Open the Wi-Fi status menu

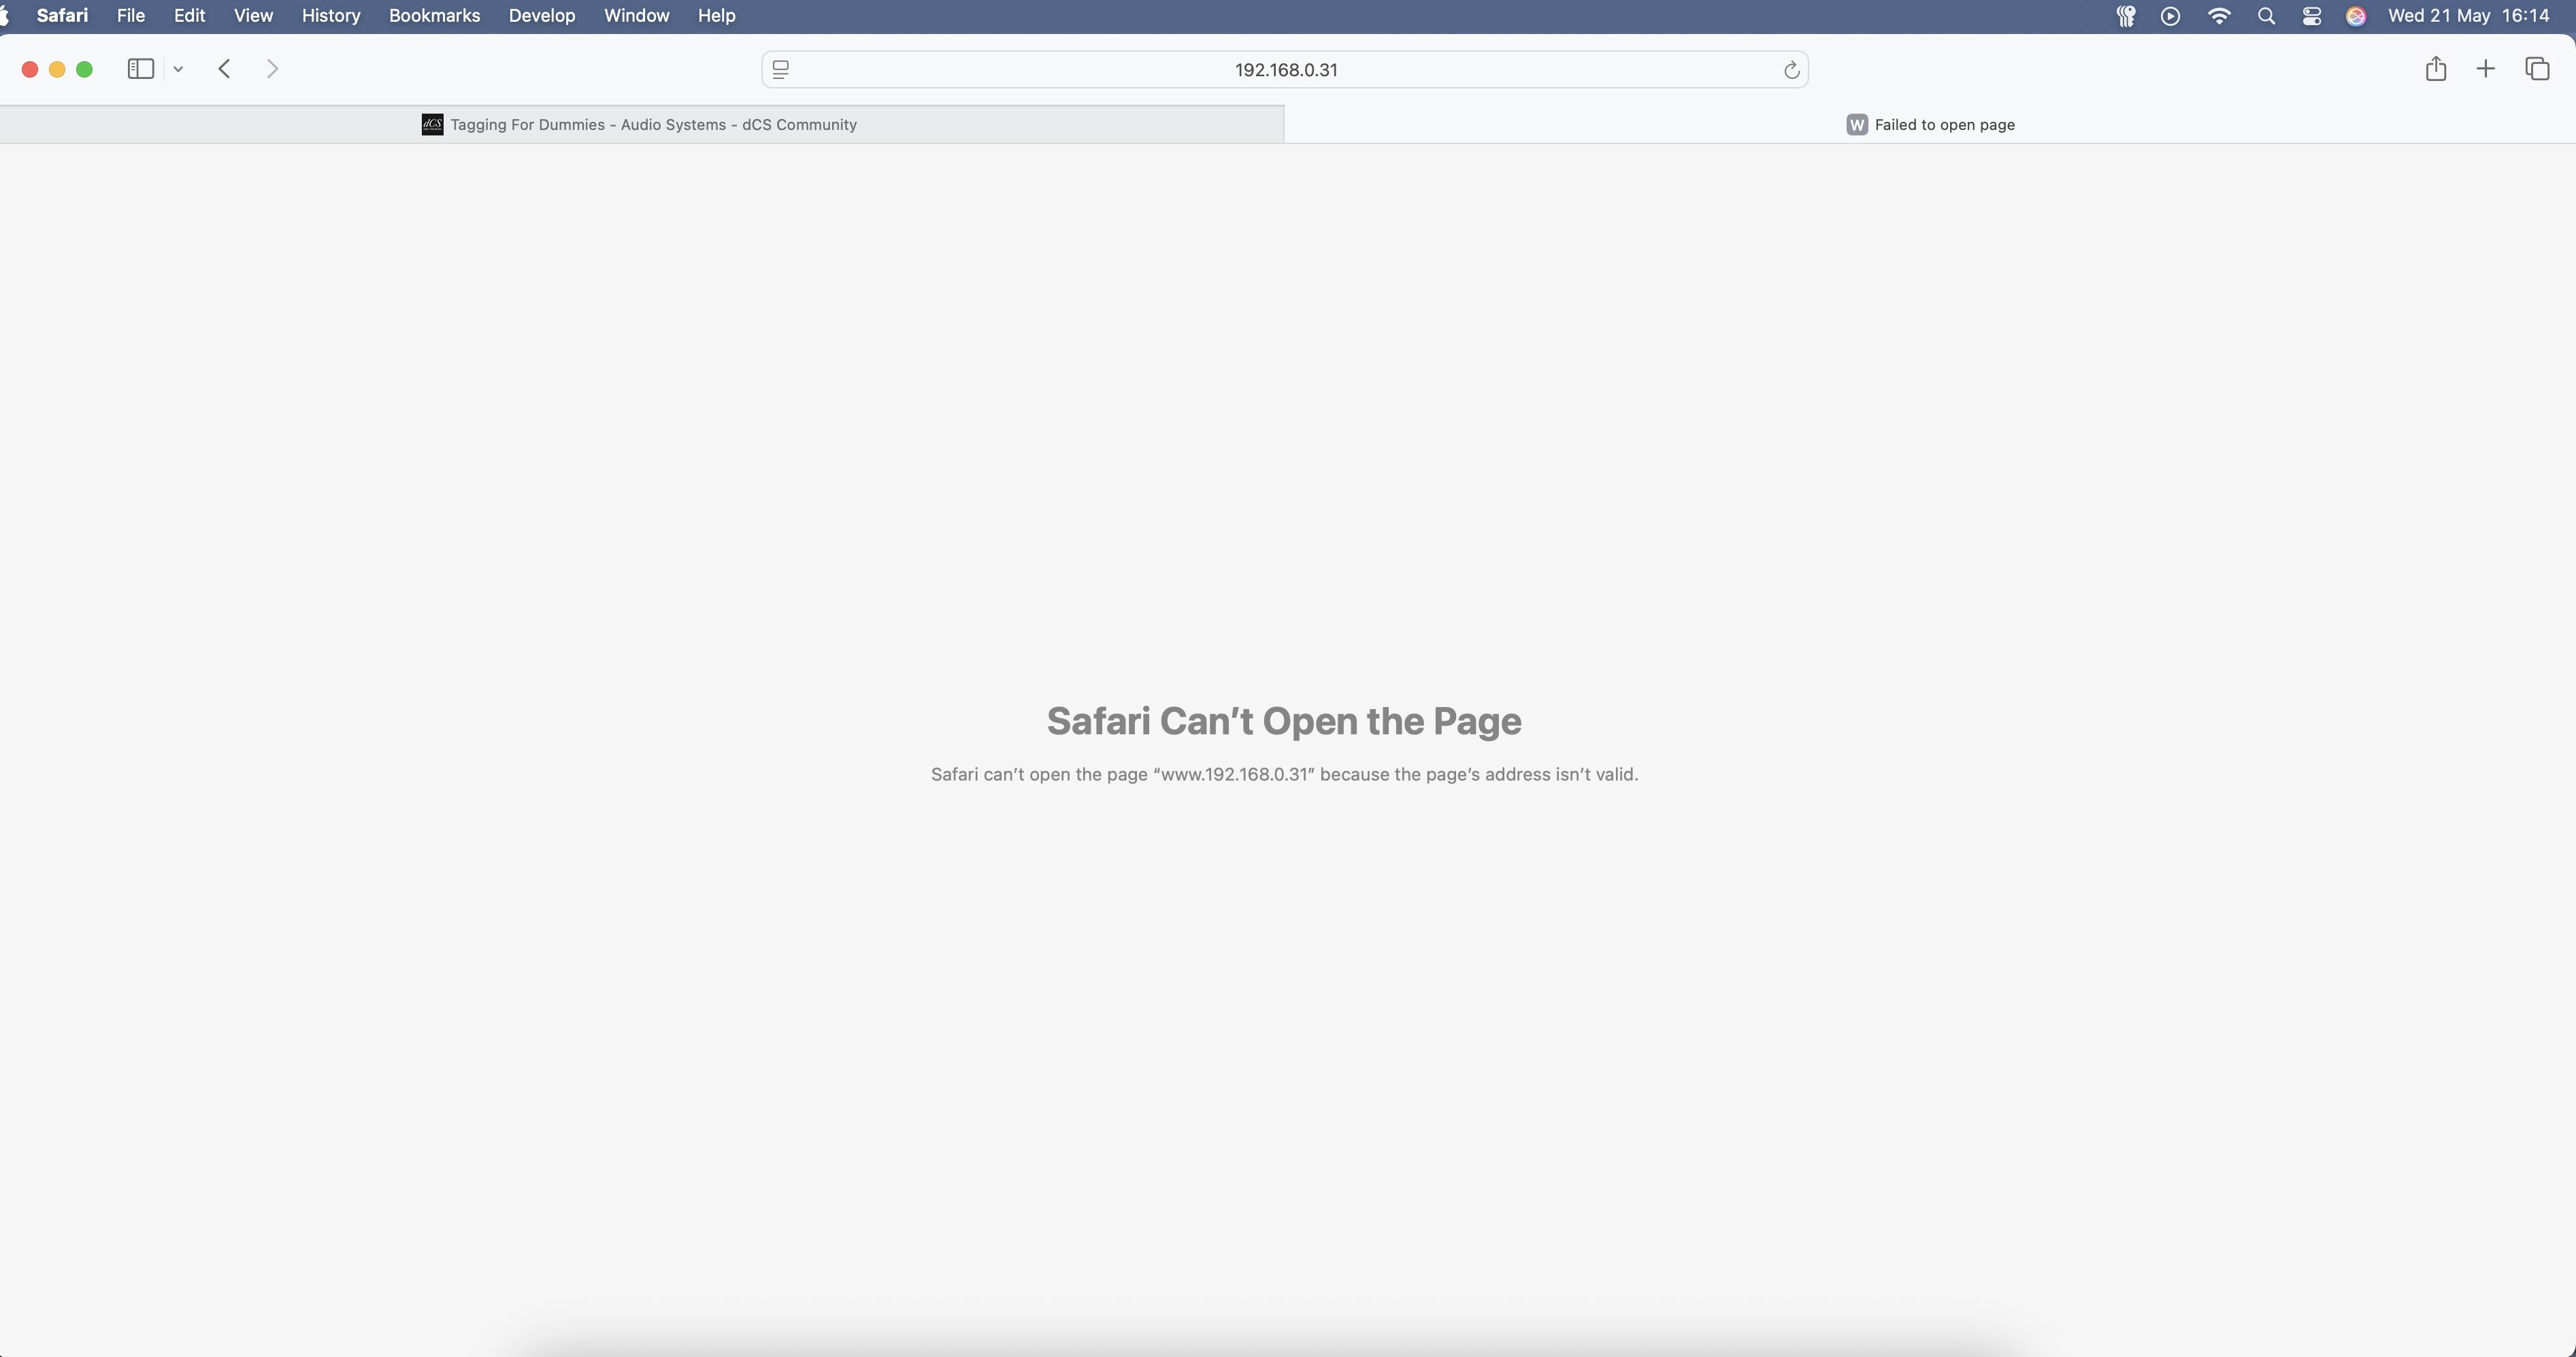(x=2219, y=16)
